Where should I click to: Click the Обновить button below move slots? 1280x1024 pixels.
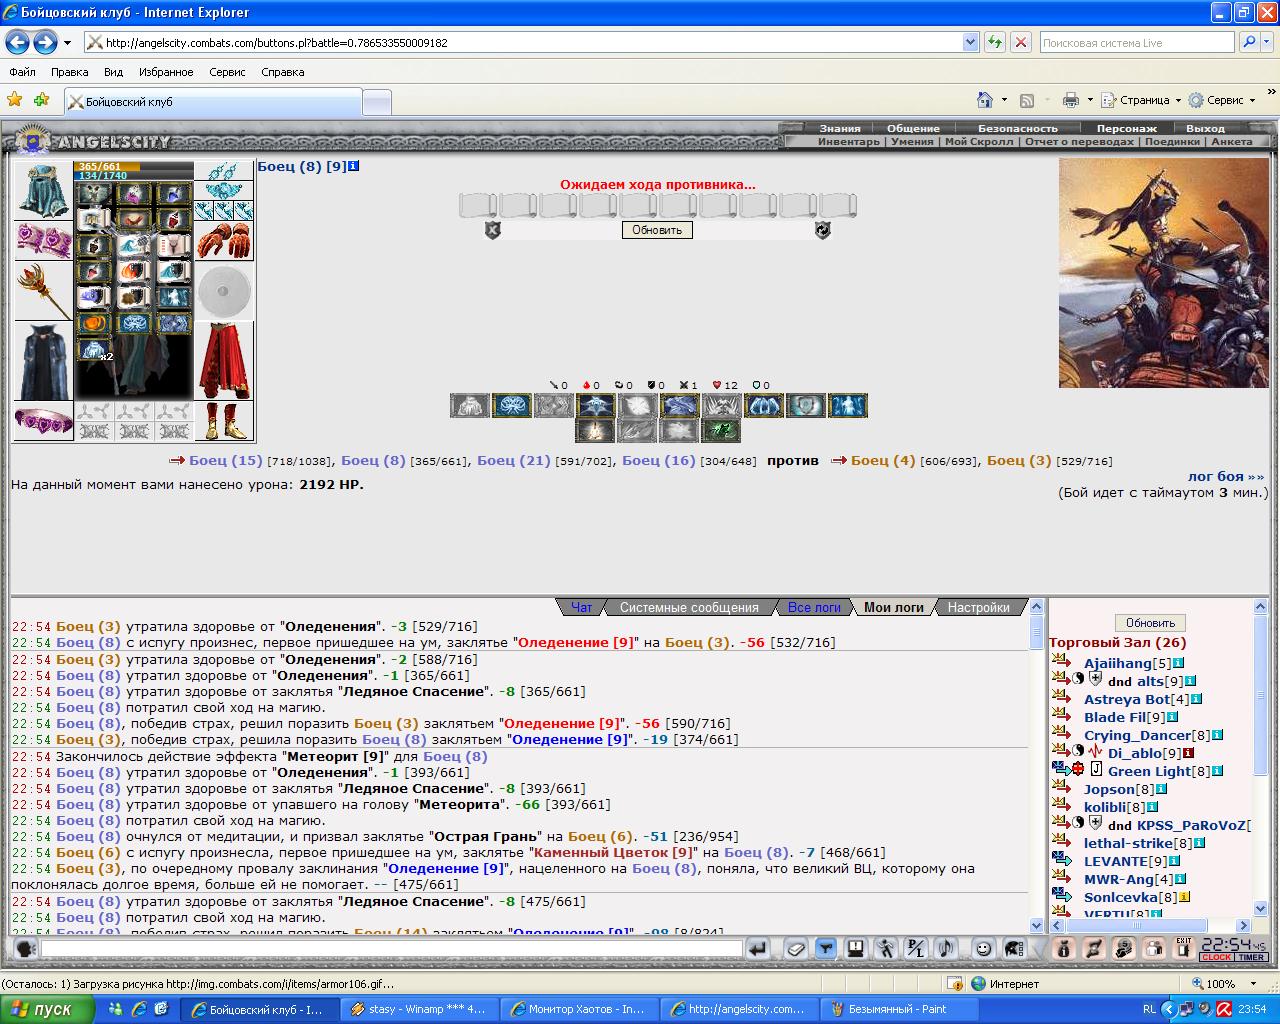tap(657, 230)
